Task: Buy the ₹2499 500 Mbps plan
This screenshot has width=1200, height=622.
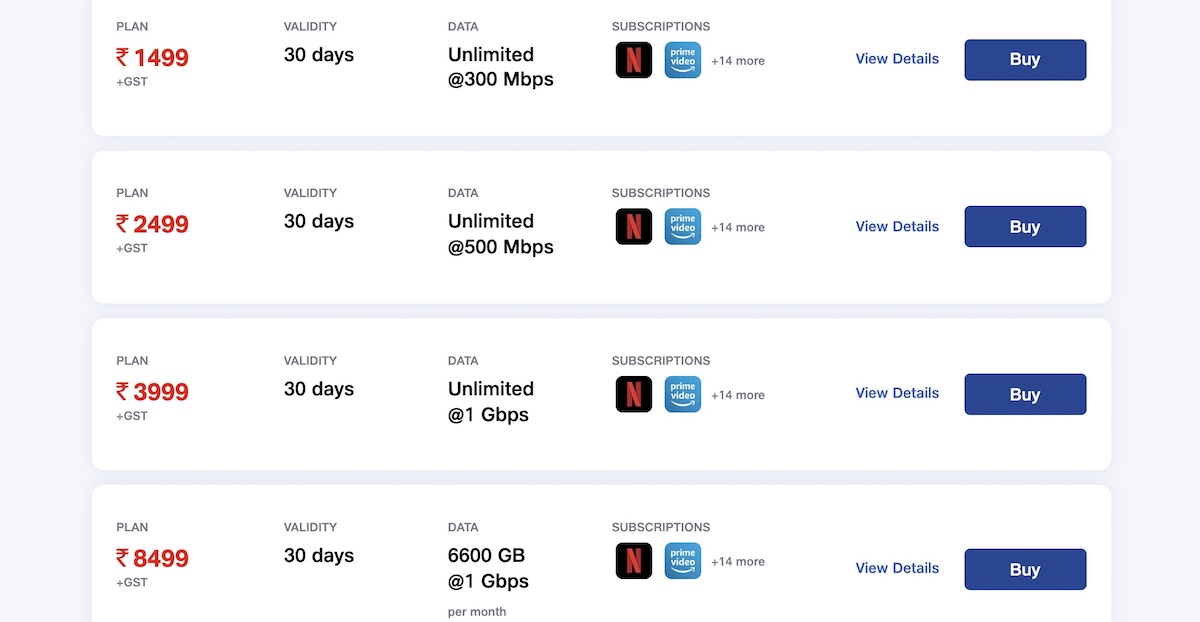Action: point(1025,227)
